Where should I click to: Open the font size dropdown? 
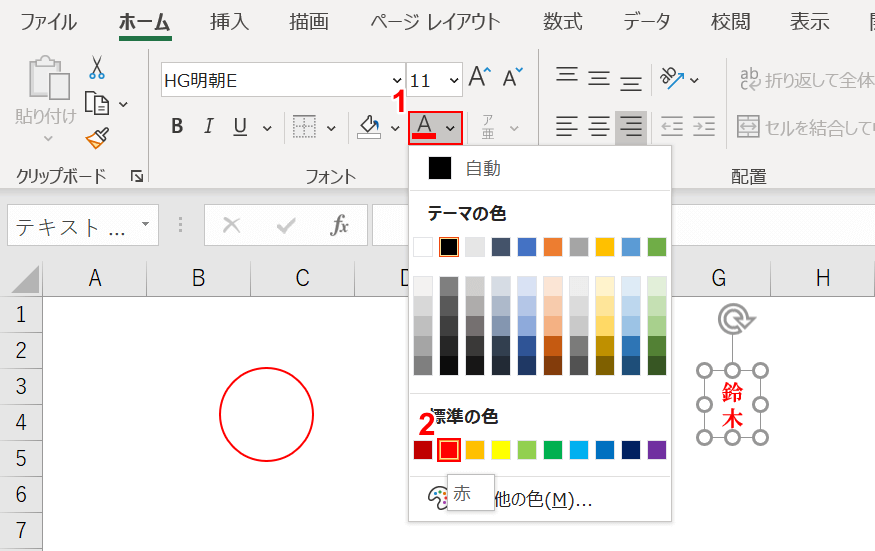[454, 80]
